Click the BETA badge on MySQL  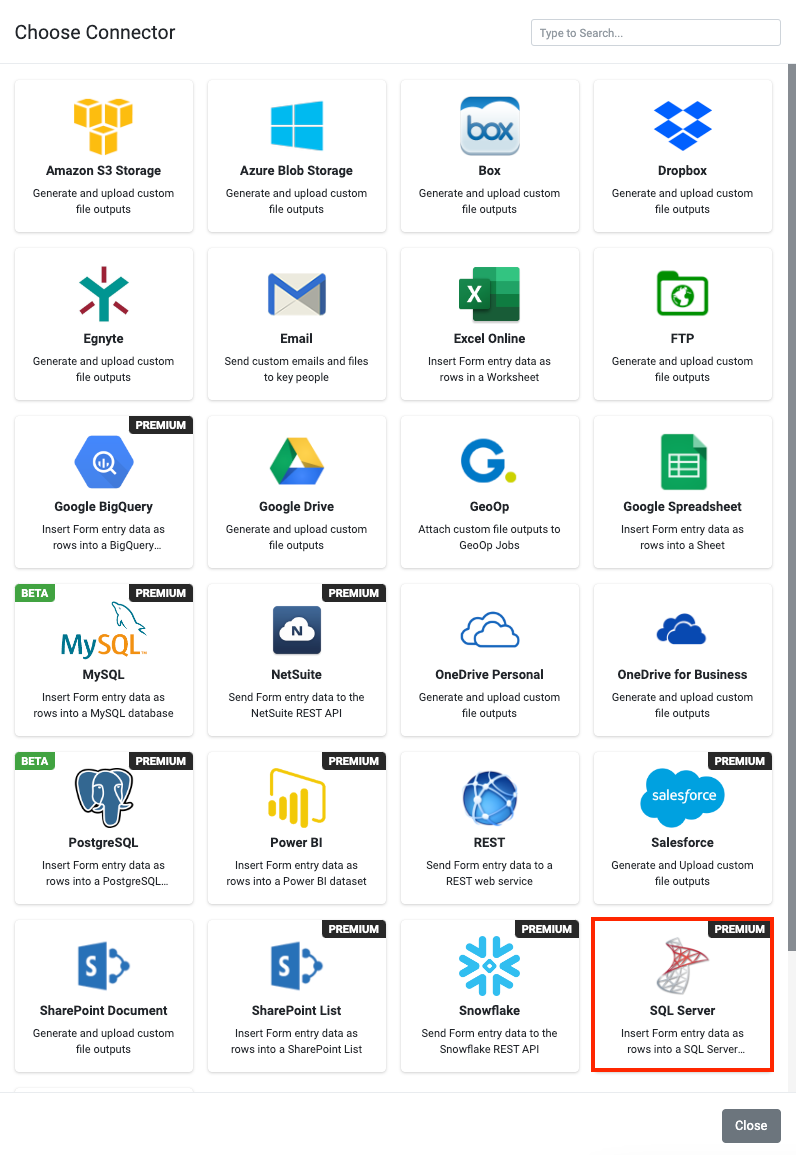pyautogui.click(x=35, y=593)
